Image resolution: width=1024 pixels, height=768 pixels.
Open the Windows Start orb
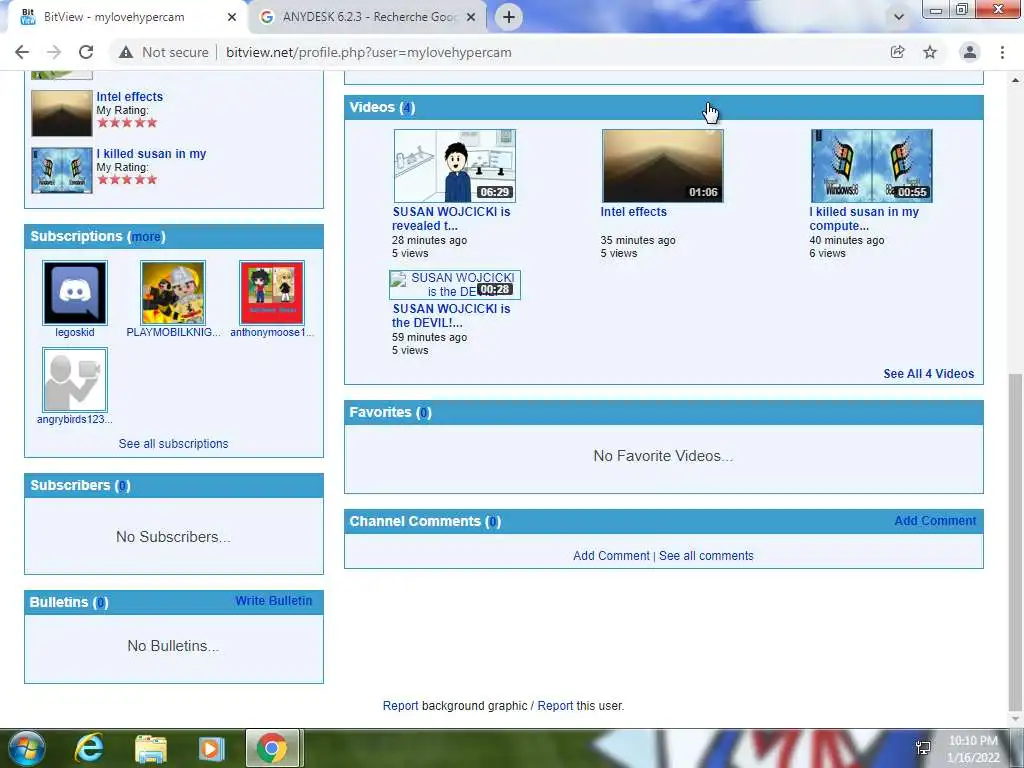[x=26, y=748]
